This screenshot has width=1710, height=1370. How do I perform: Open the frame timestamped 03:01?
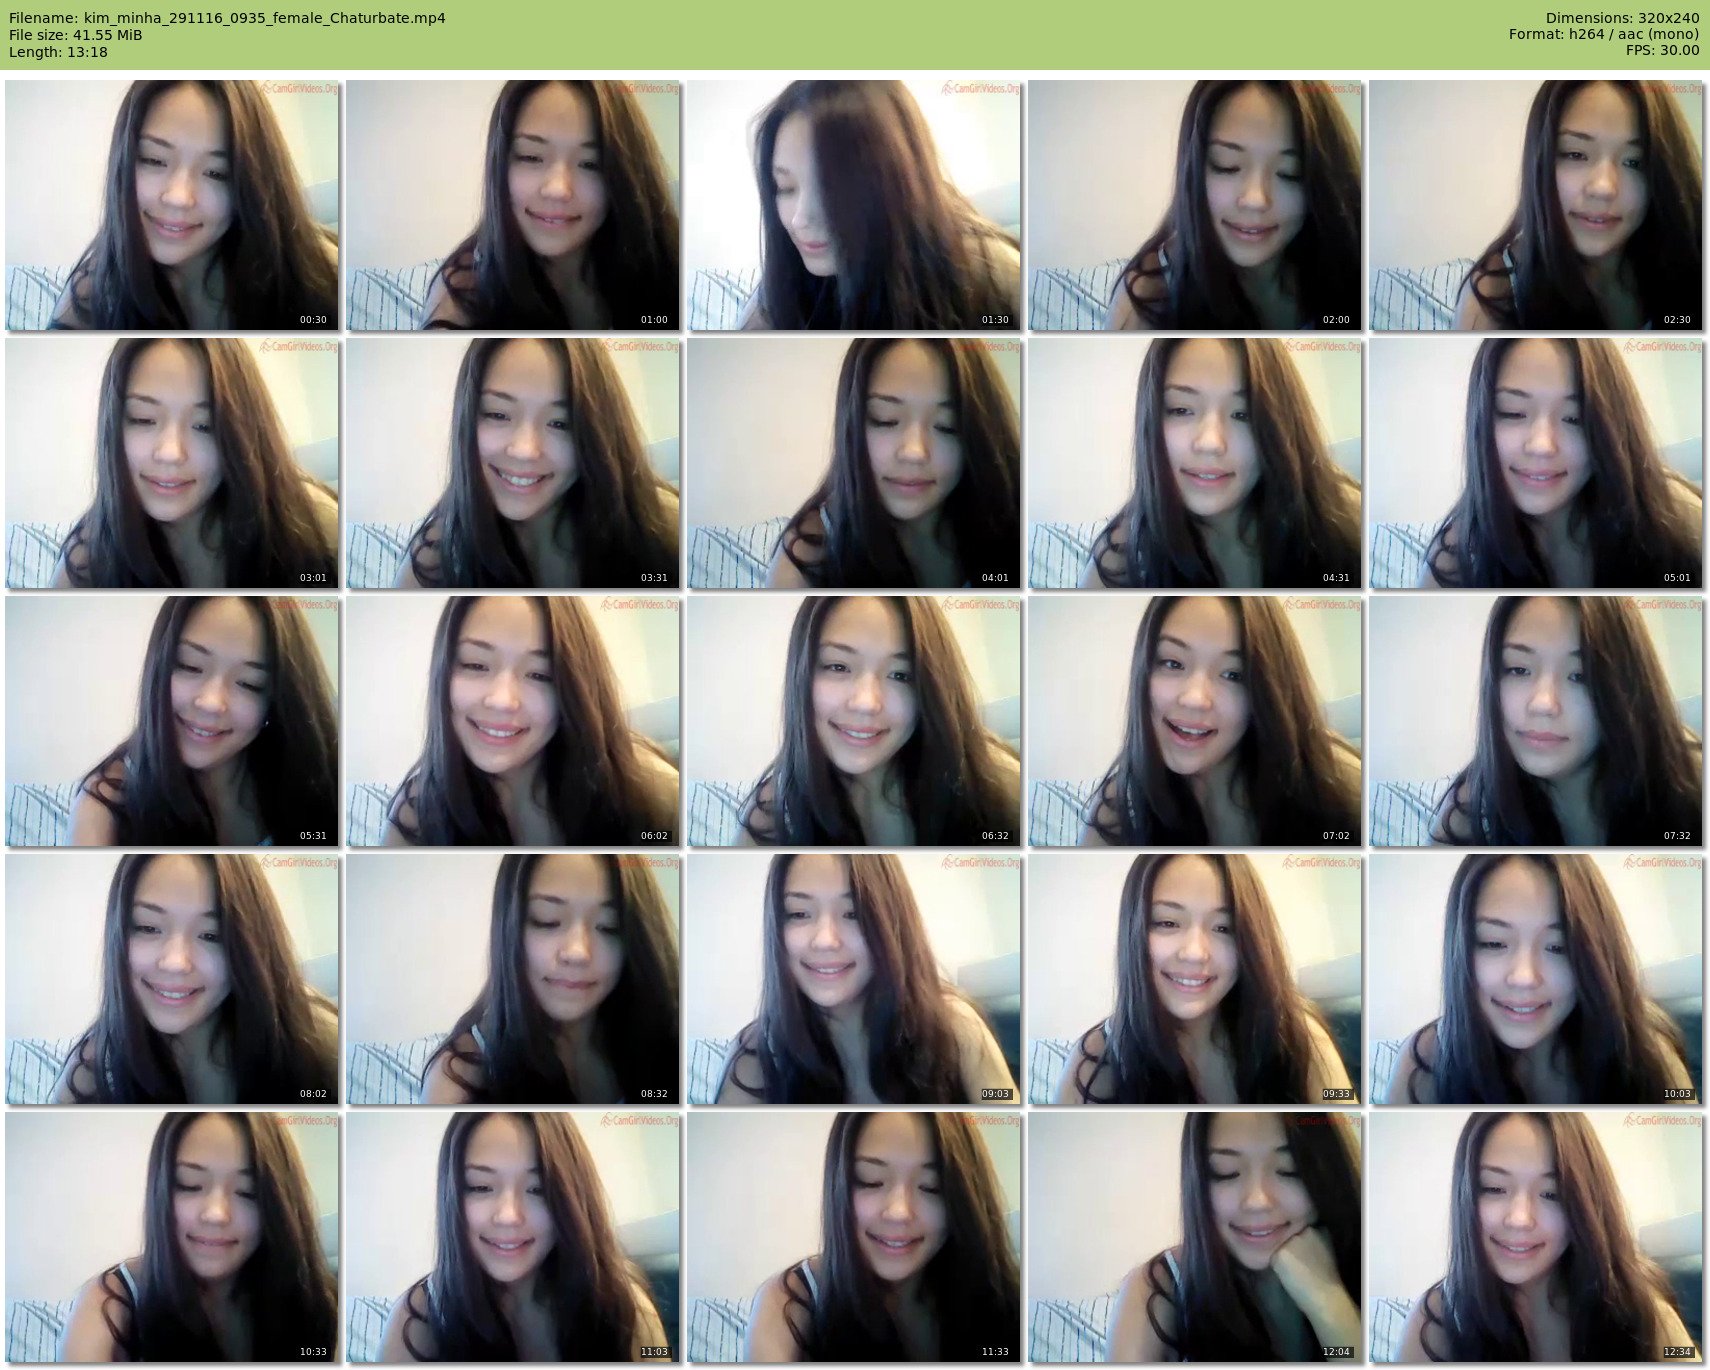tap(172, 463)
